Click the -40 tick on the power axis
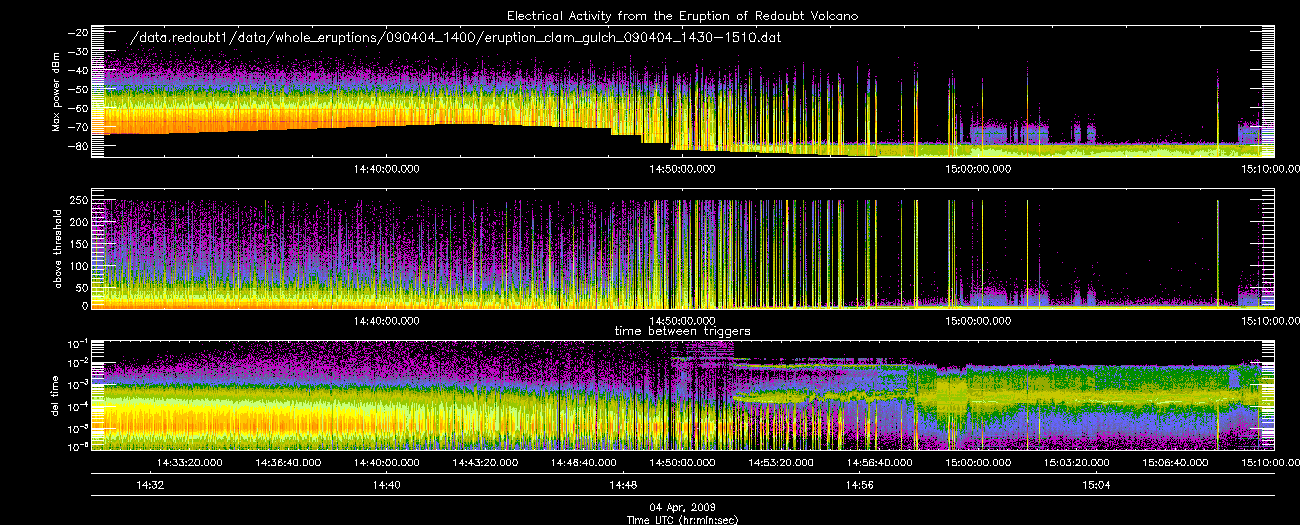The image size is (1300, 525). click(77, 70)
